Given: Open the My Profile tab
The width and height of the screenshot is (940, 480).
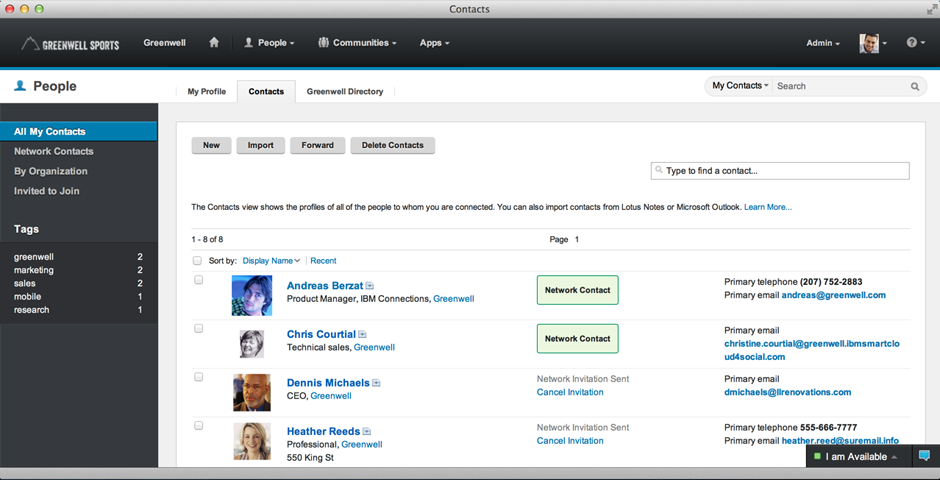Looking at the screenshot, I should 207,92.
